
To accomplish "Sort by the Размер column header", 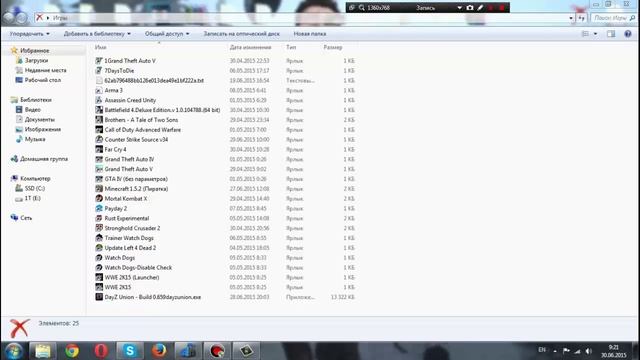I will click(333, 47).
